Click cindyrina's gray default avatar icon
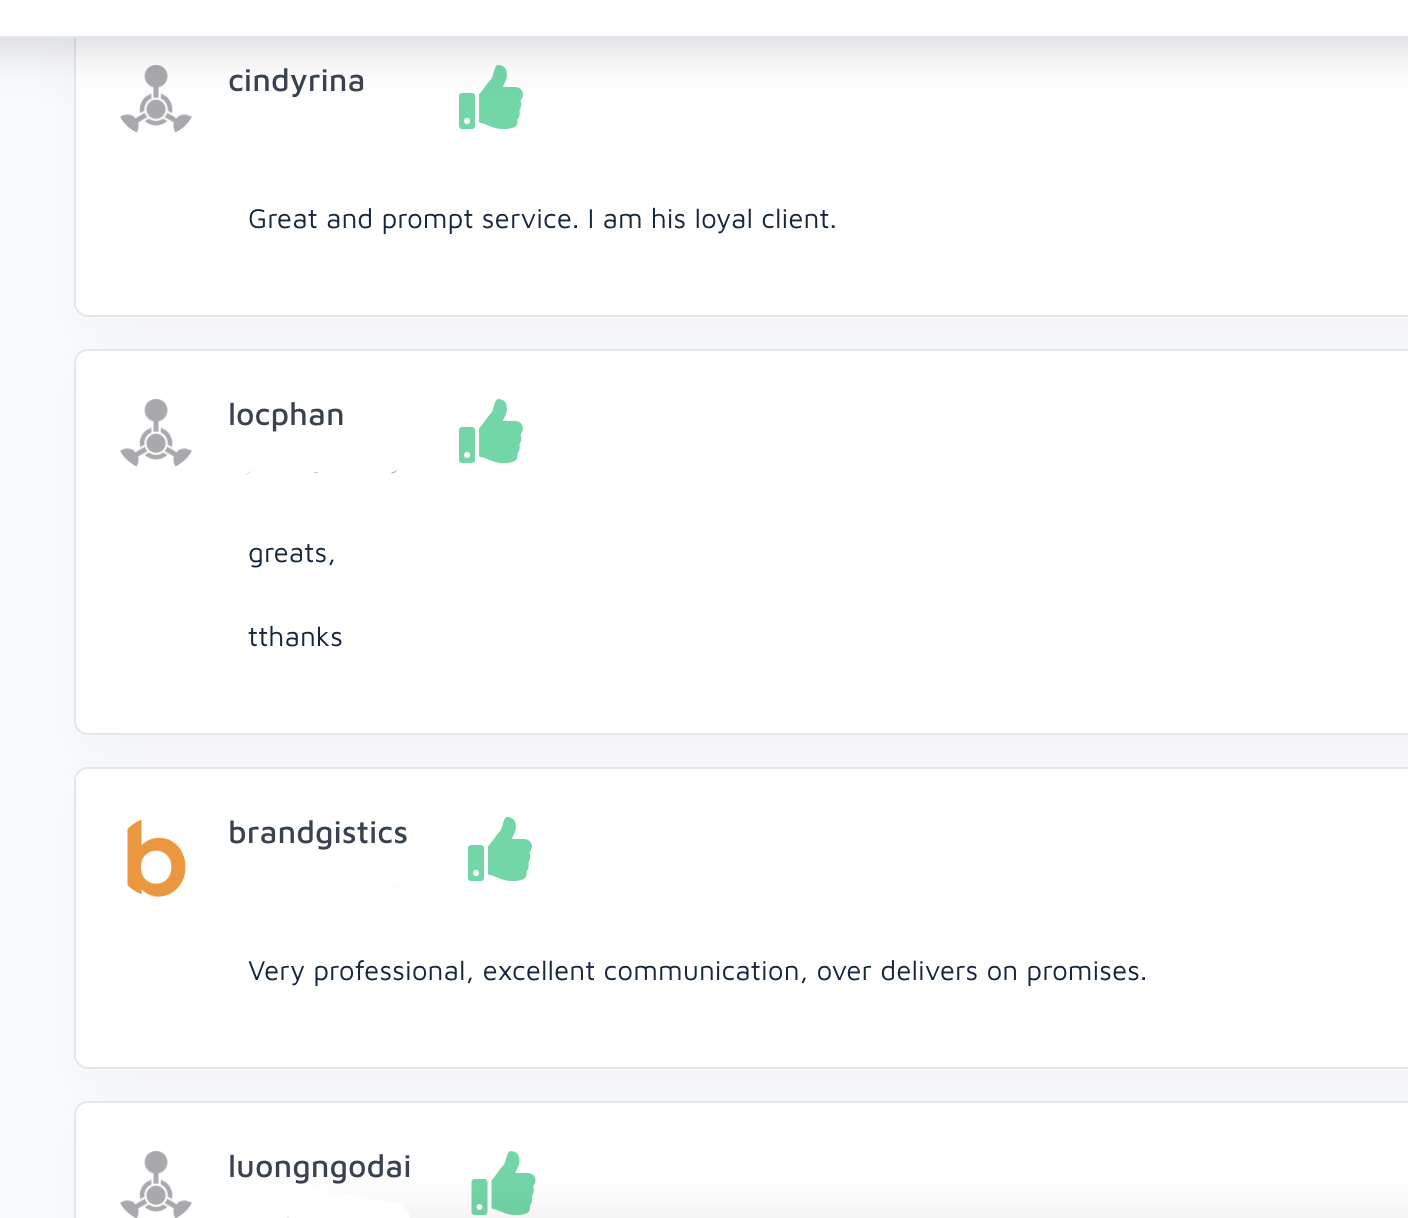This screenshot has height=1218, width=1408. [156, 99]
